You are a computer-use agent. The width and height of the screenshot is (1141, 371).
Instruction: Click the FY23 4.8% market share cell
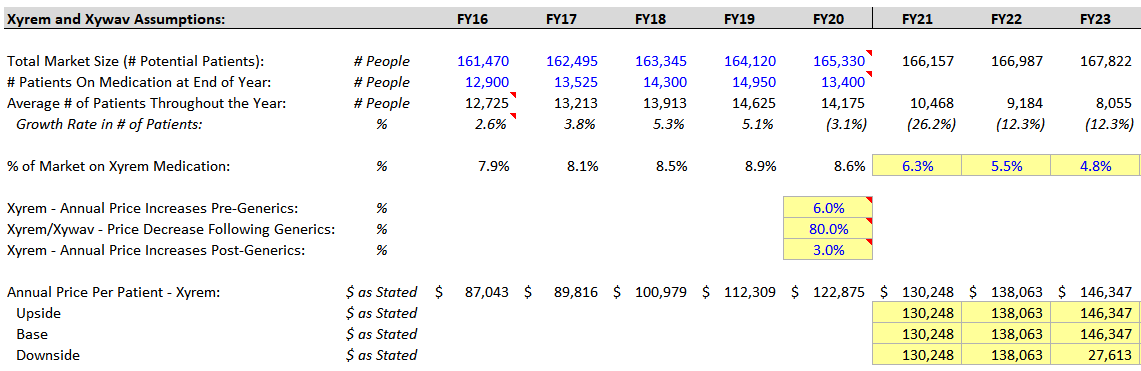click(x=1095, y=166)
